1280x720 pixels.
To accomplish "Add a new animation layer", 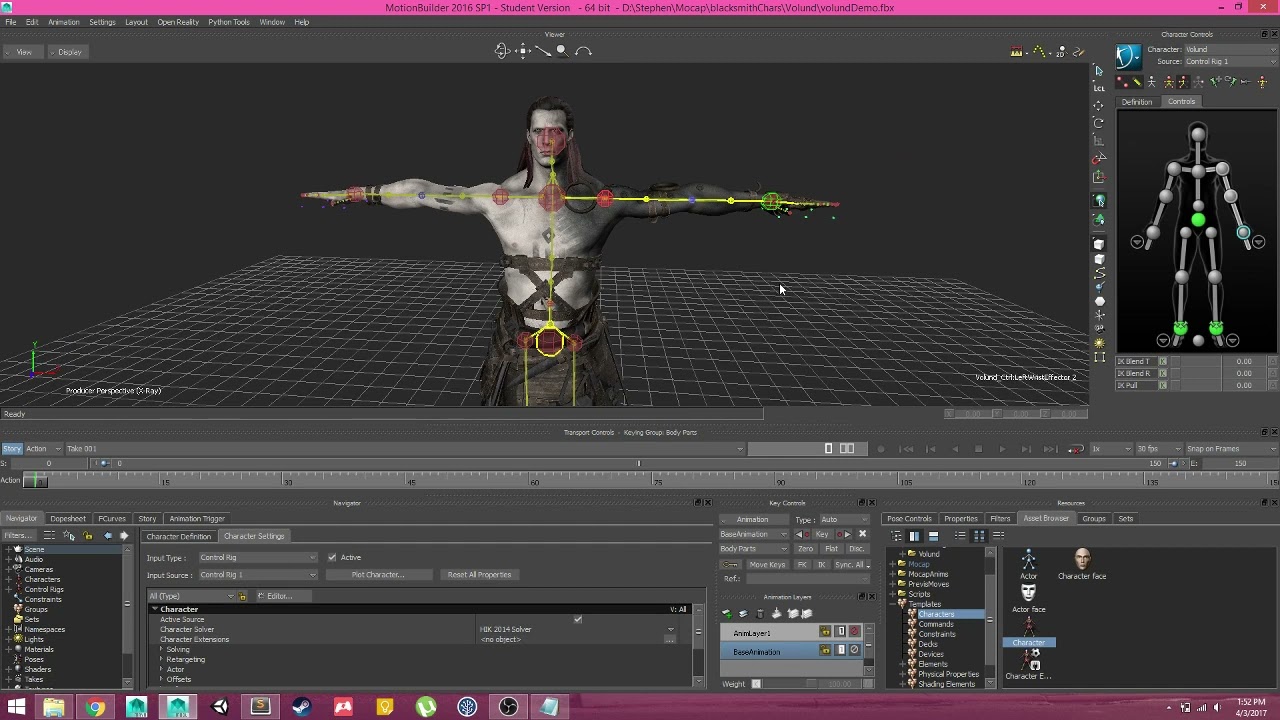I will coord(727,614).
